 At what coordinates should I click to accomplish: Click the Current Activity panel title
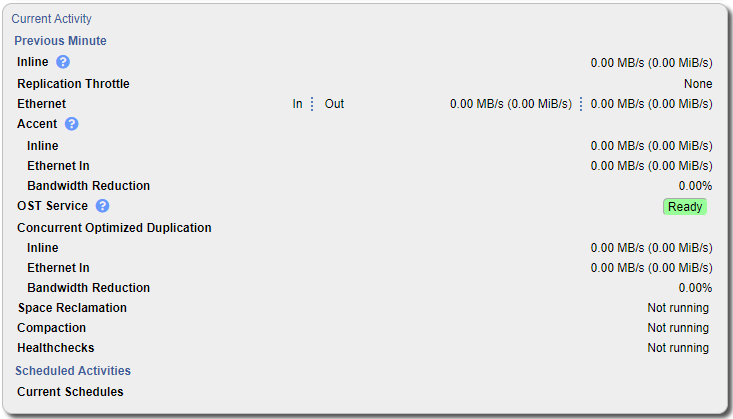(51, 19)
